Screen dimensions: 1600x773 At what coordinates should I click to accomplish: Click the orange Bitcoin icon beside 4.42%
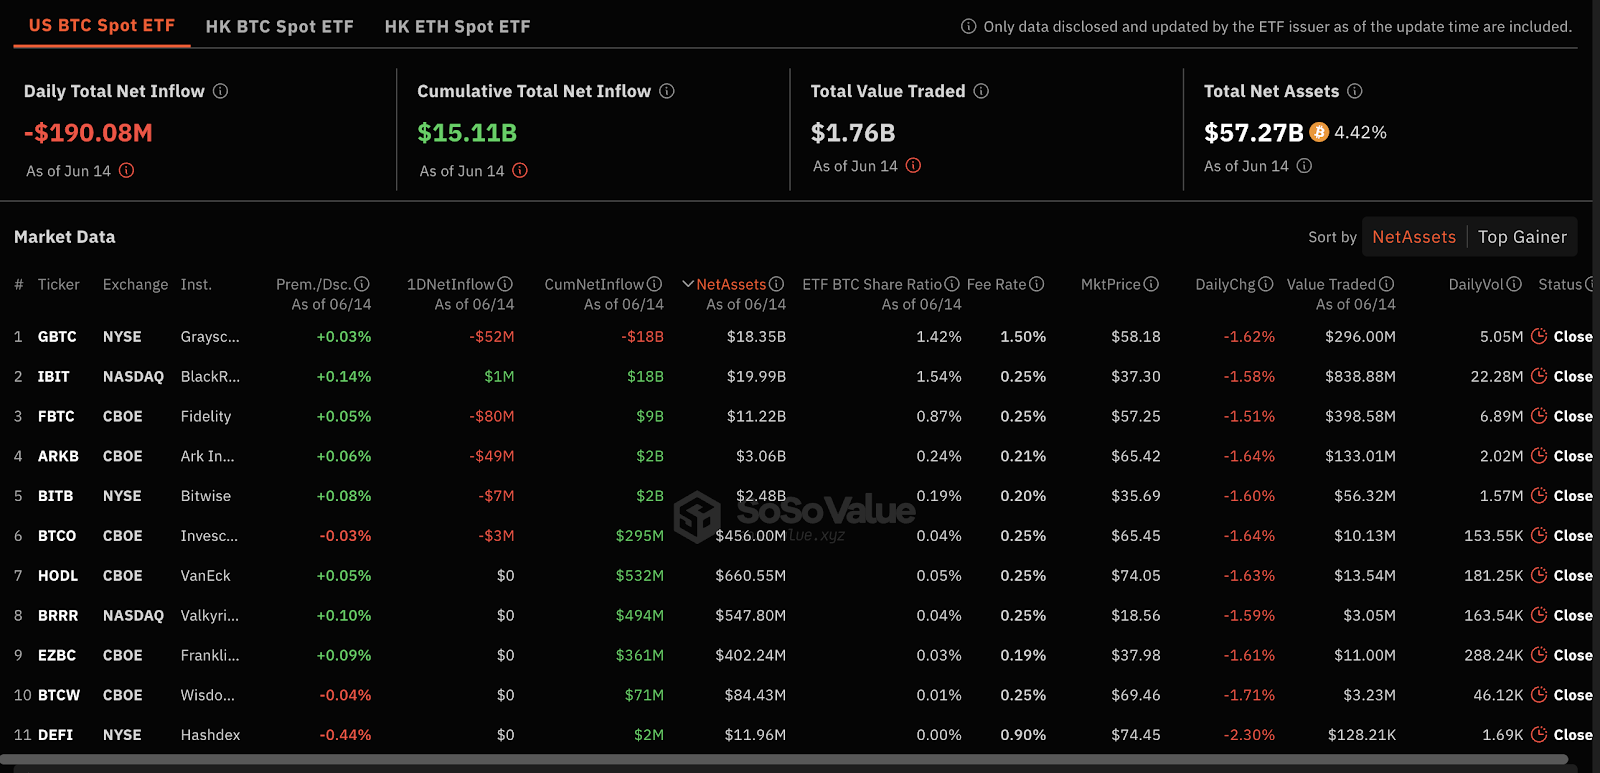click(1319, 132)
